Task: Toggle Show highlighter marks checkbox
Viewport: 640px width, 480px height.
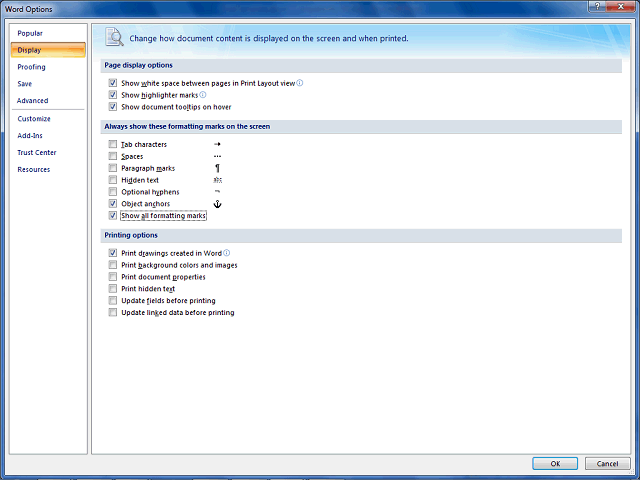Action: 113,95
